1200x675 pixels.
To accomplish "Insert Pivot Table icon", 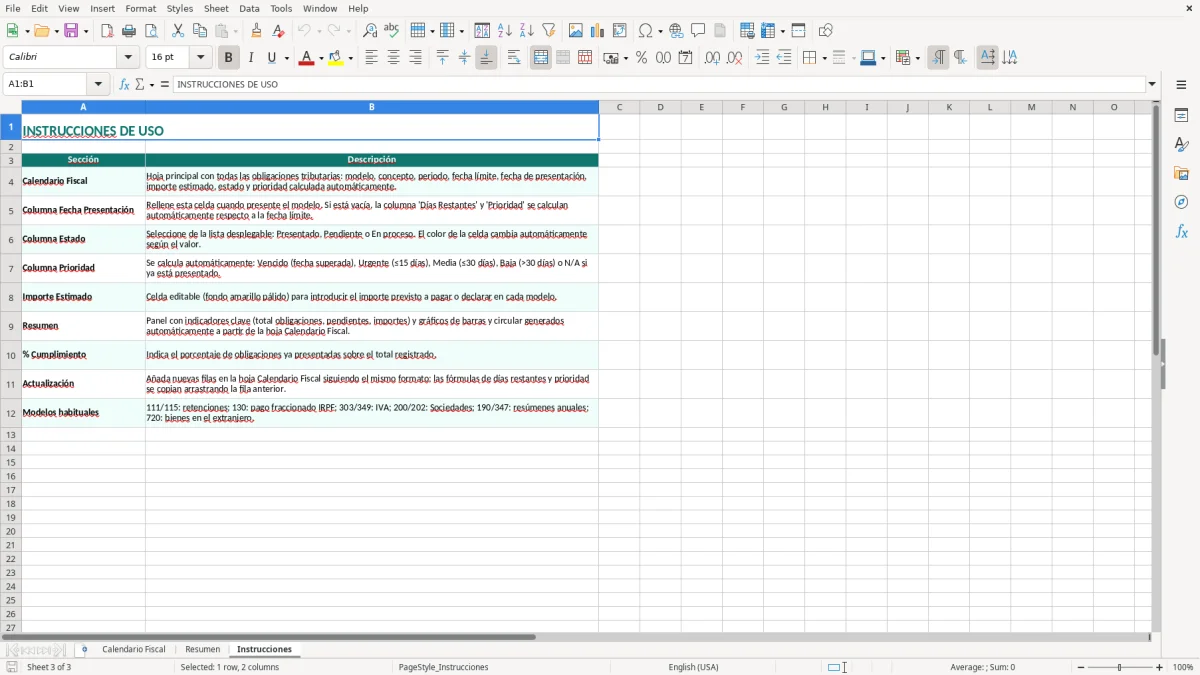I will point(620,31).
